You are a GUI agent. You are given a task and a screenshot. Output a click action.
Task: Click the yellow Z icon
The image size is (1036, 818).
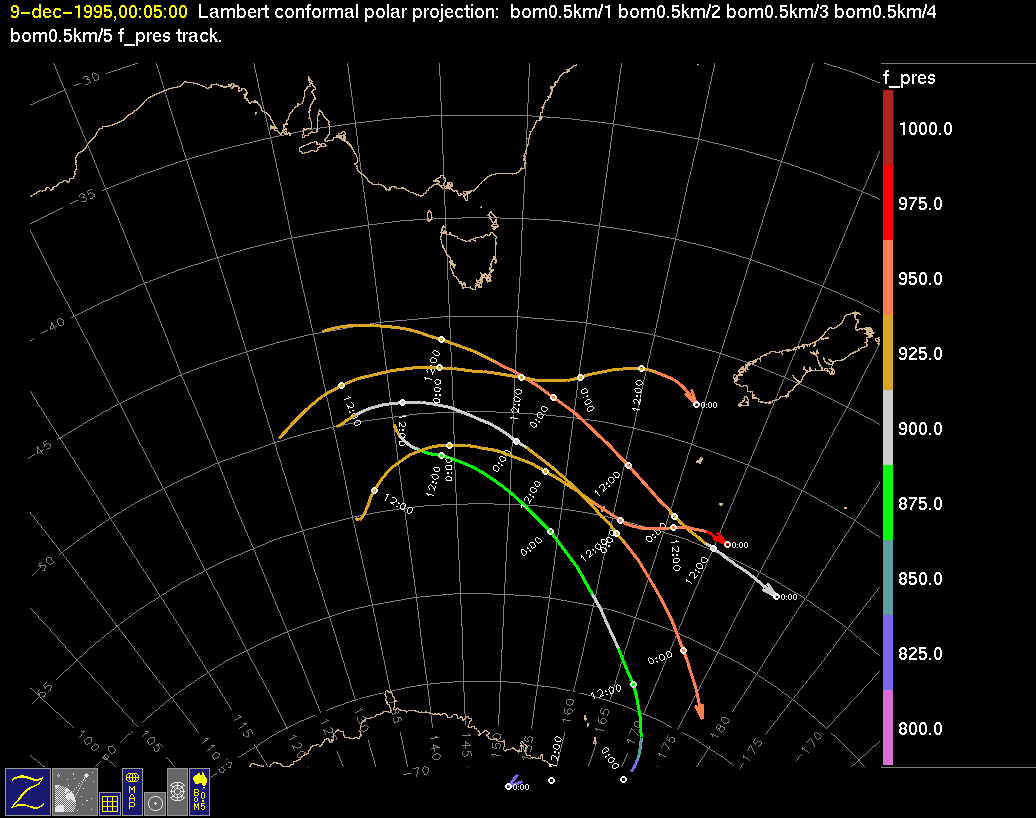(28, 790)
